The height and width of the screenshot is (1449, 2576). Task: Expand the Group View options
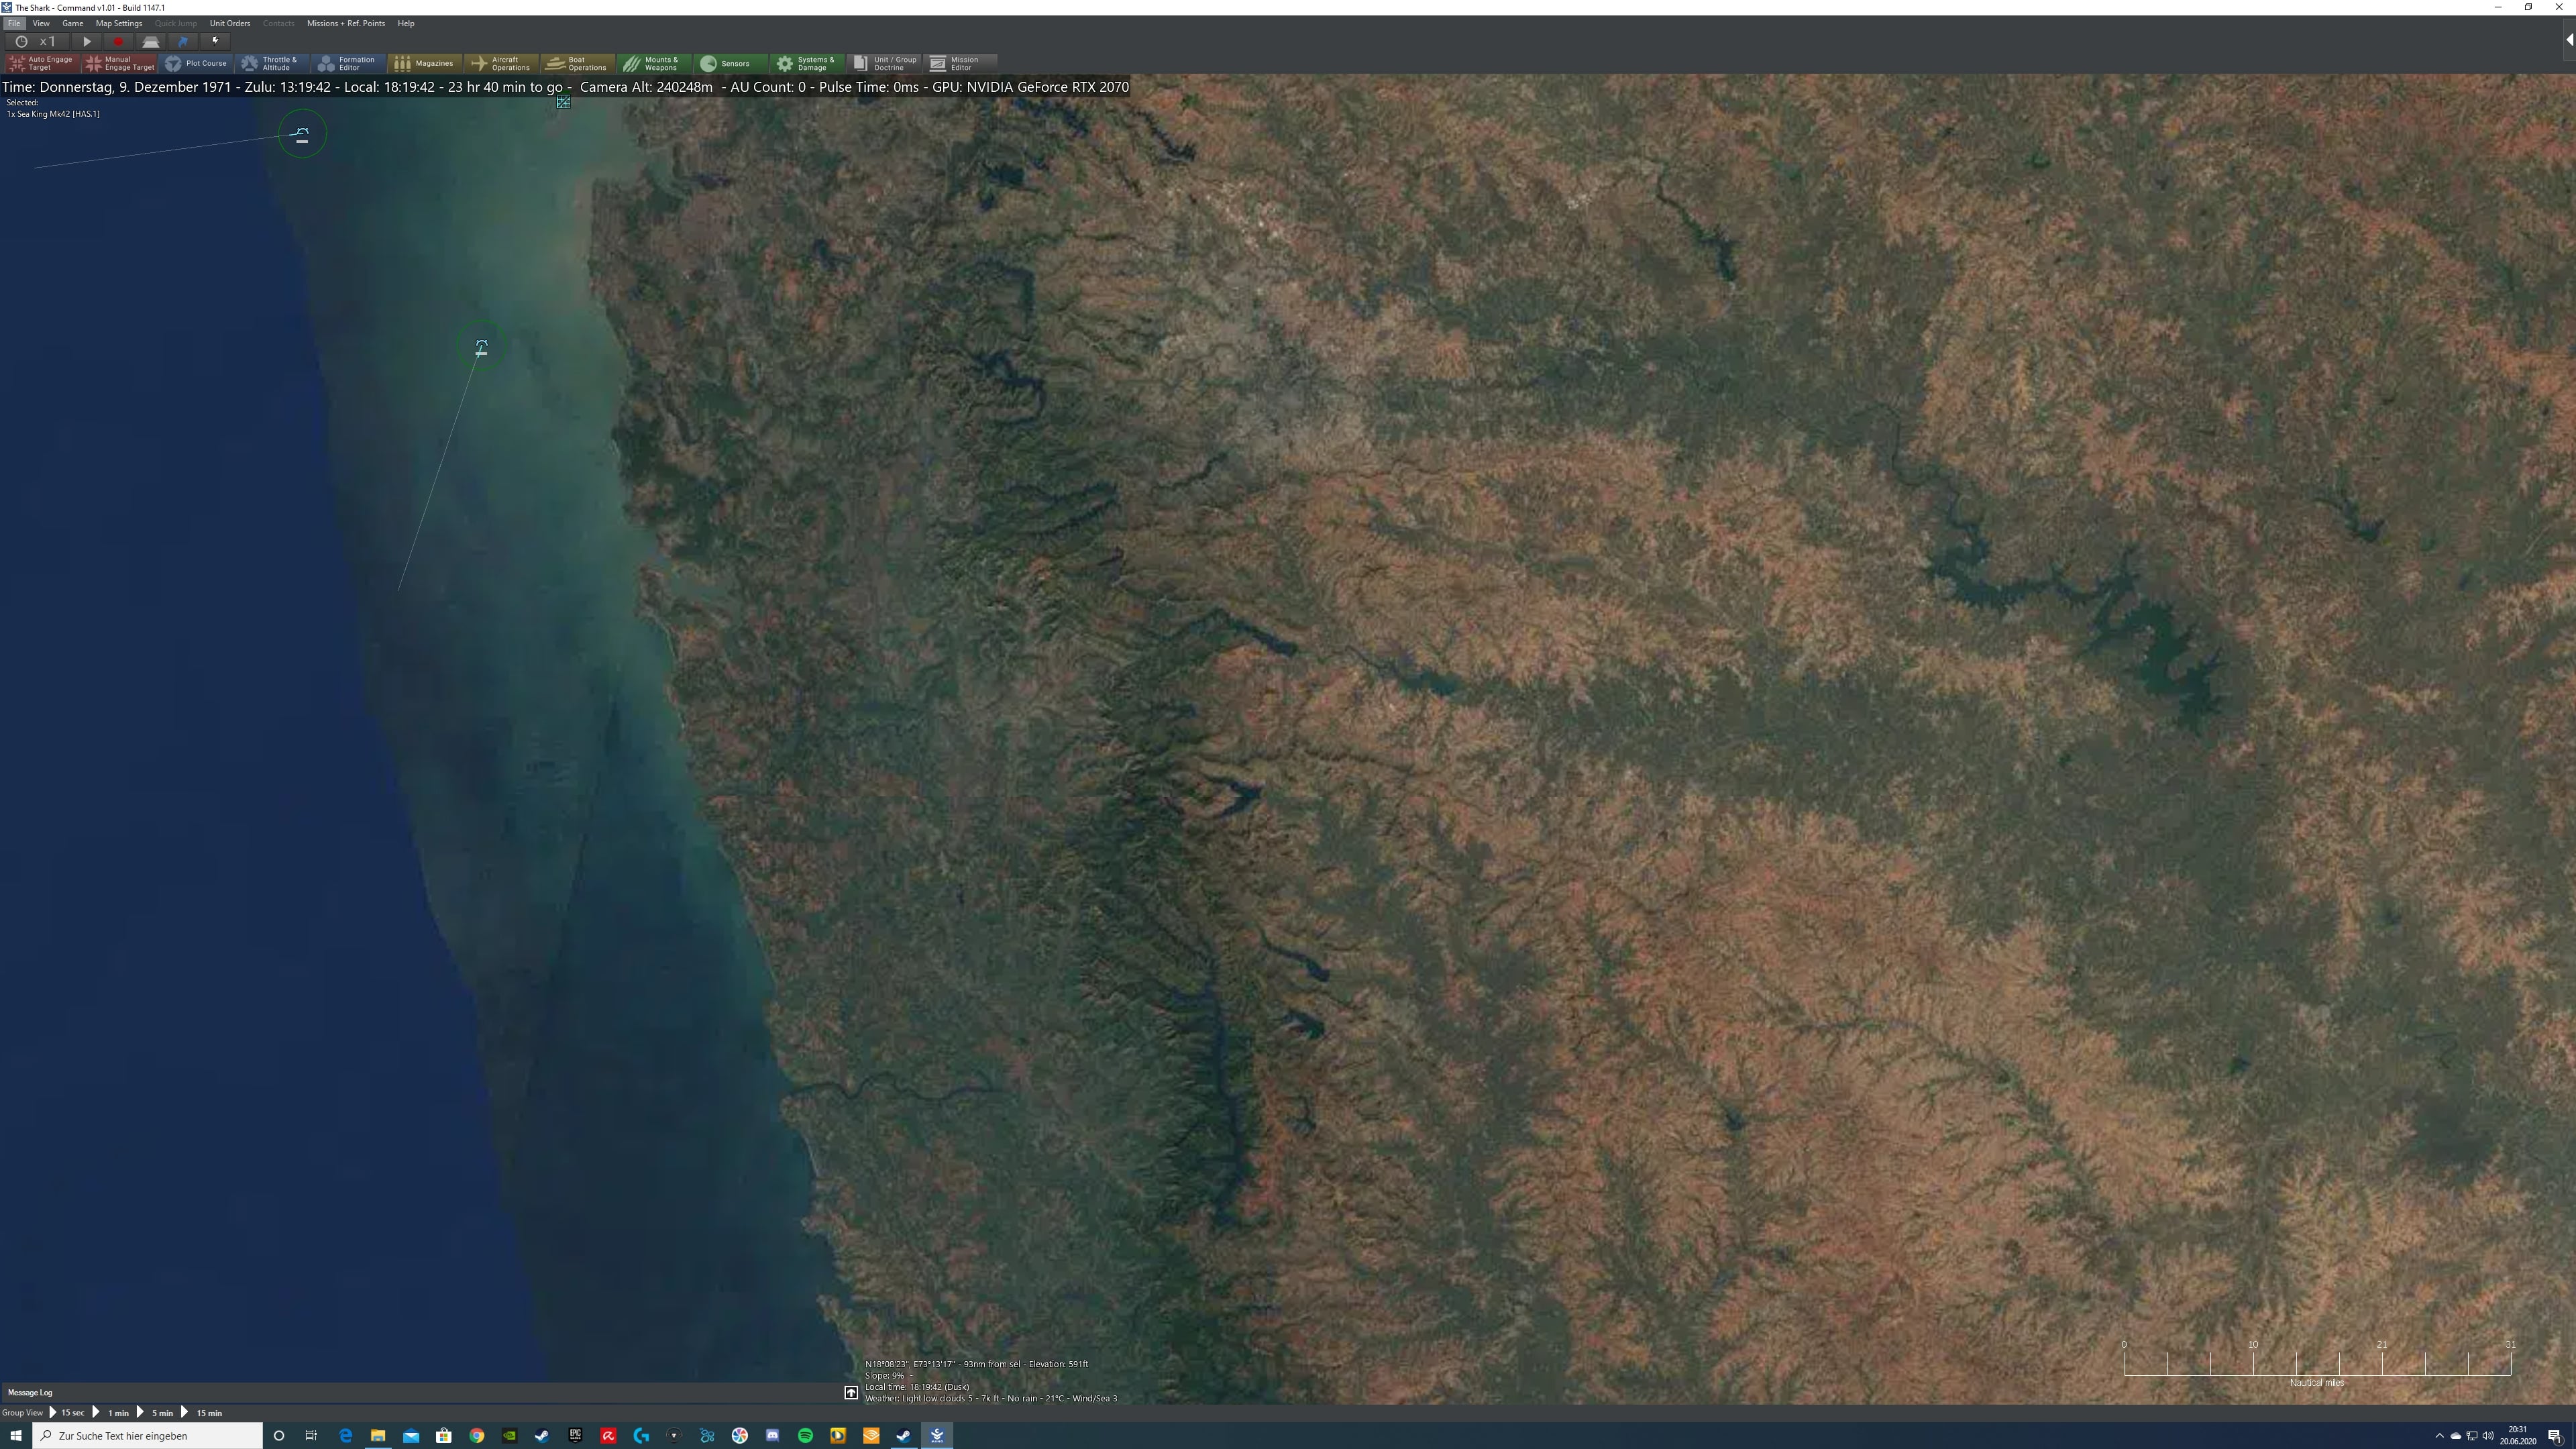coord(22,1412)
